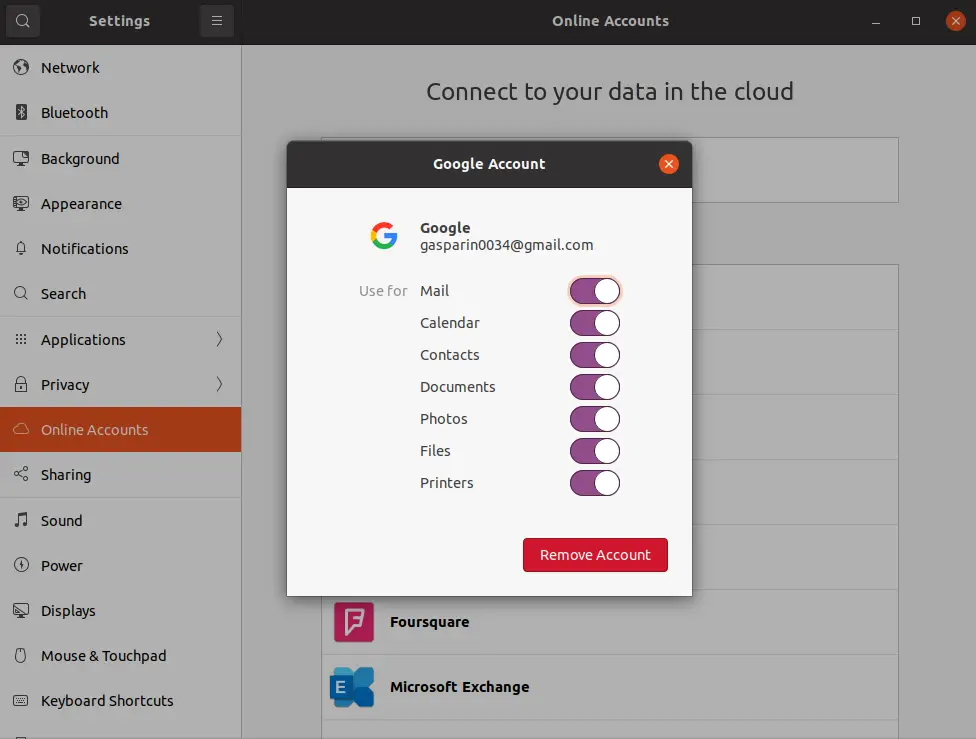Disable the Files switch

[x=594, y=451]
